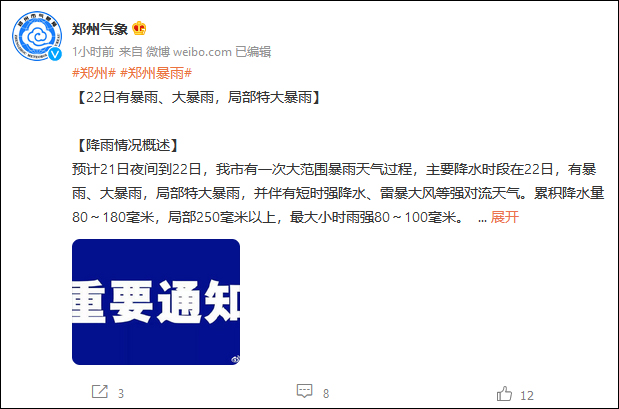Click the repost count 3

121,394
